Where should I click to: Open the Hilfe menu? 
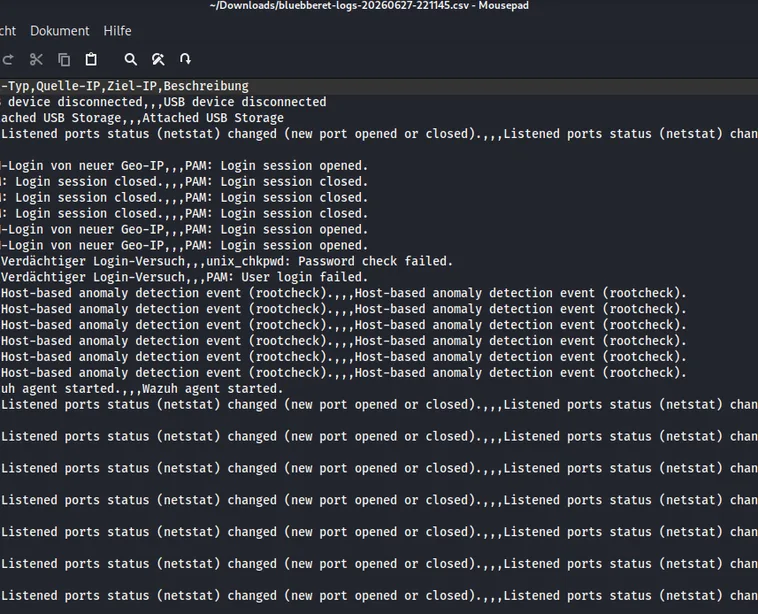point(117,31)
